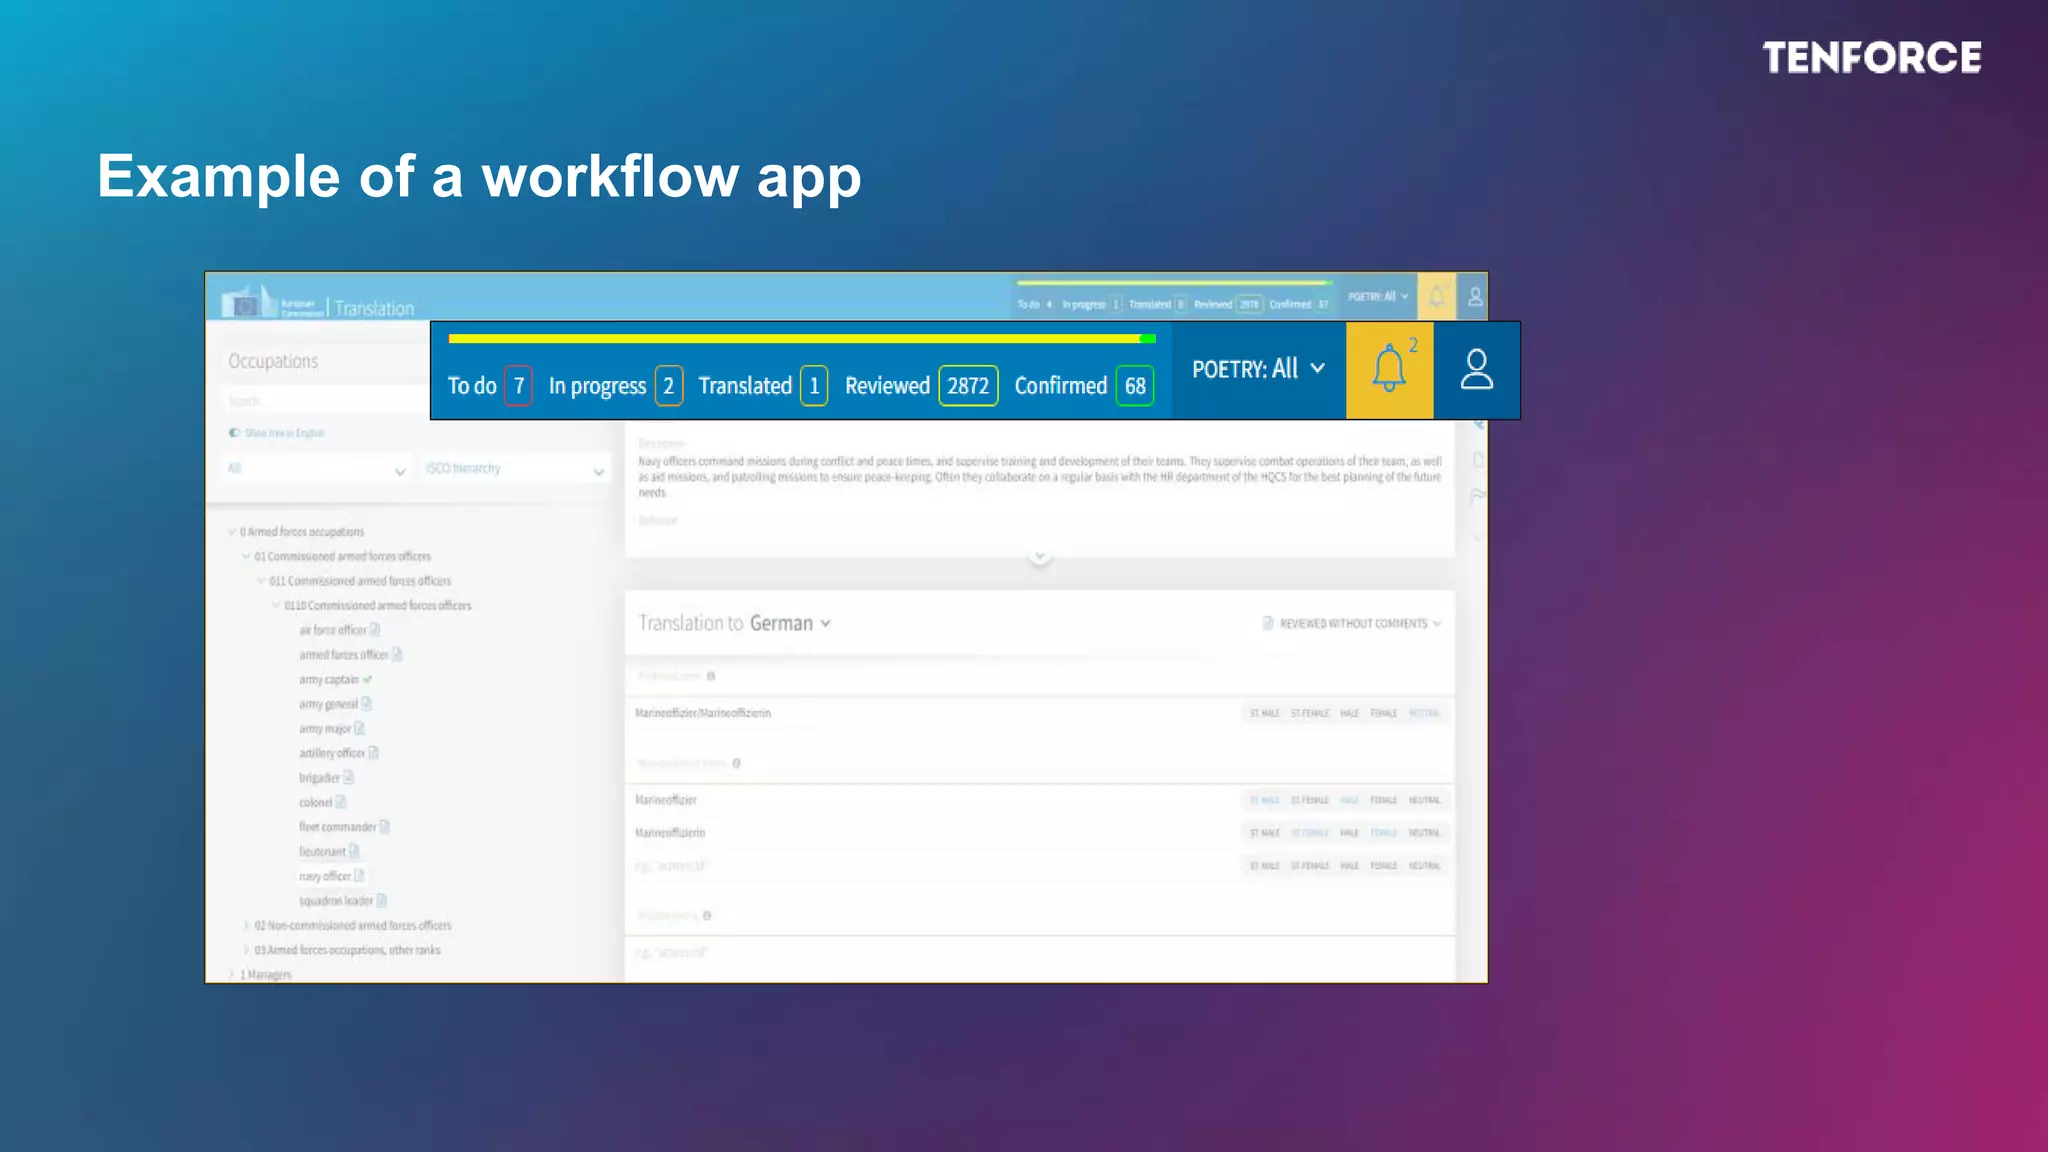Viewport: 2048px width, 1152px height.
Task: Open army captain occupation entry
Action: pos(328,680)
